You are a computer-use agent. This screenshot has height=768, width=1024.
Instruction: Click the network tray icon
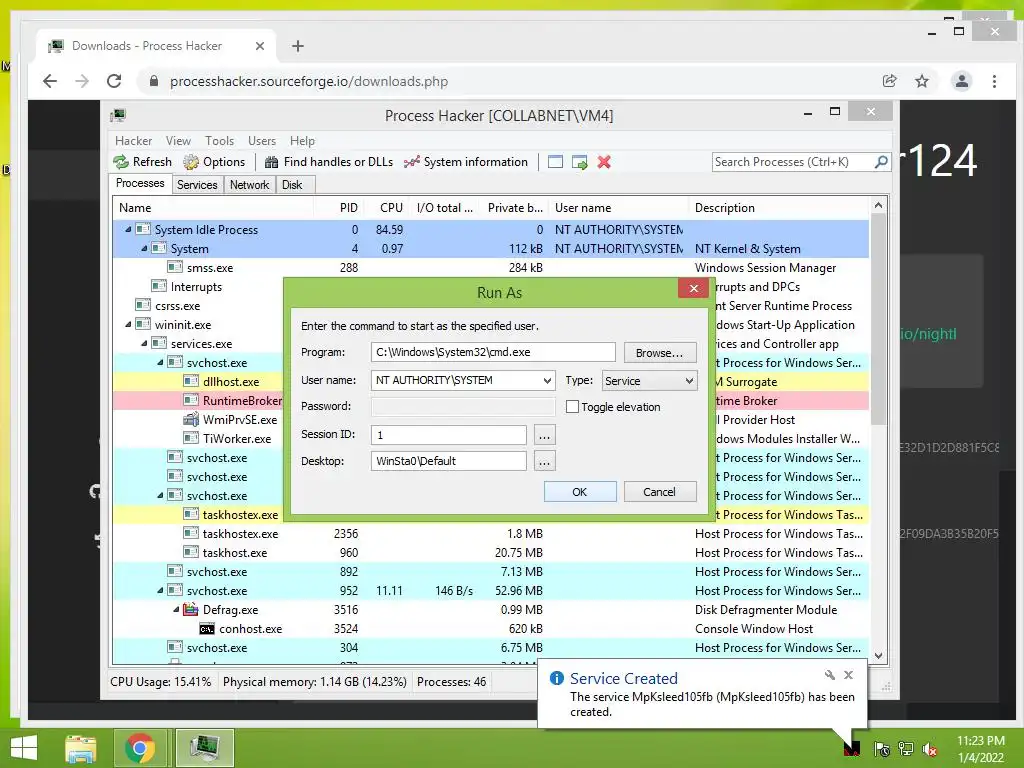[906, 749]
